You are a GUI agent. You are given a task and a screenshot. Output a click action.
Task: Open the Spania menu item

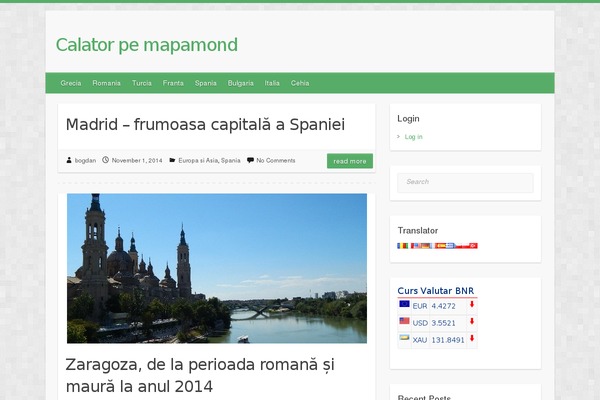[x=205, y=83]
